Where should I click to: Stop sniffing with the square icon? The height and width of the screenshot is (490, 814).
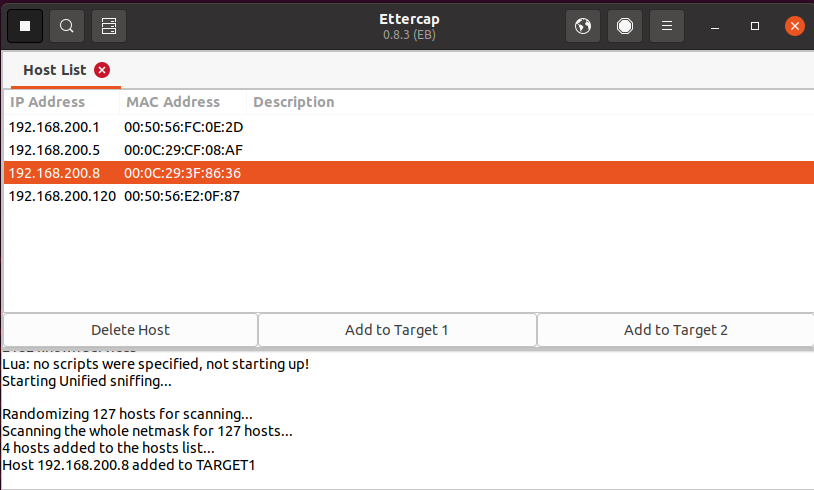pos(25,26)
